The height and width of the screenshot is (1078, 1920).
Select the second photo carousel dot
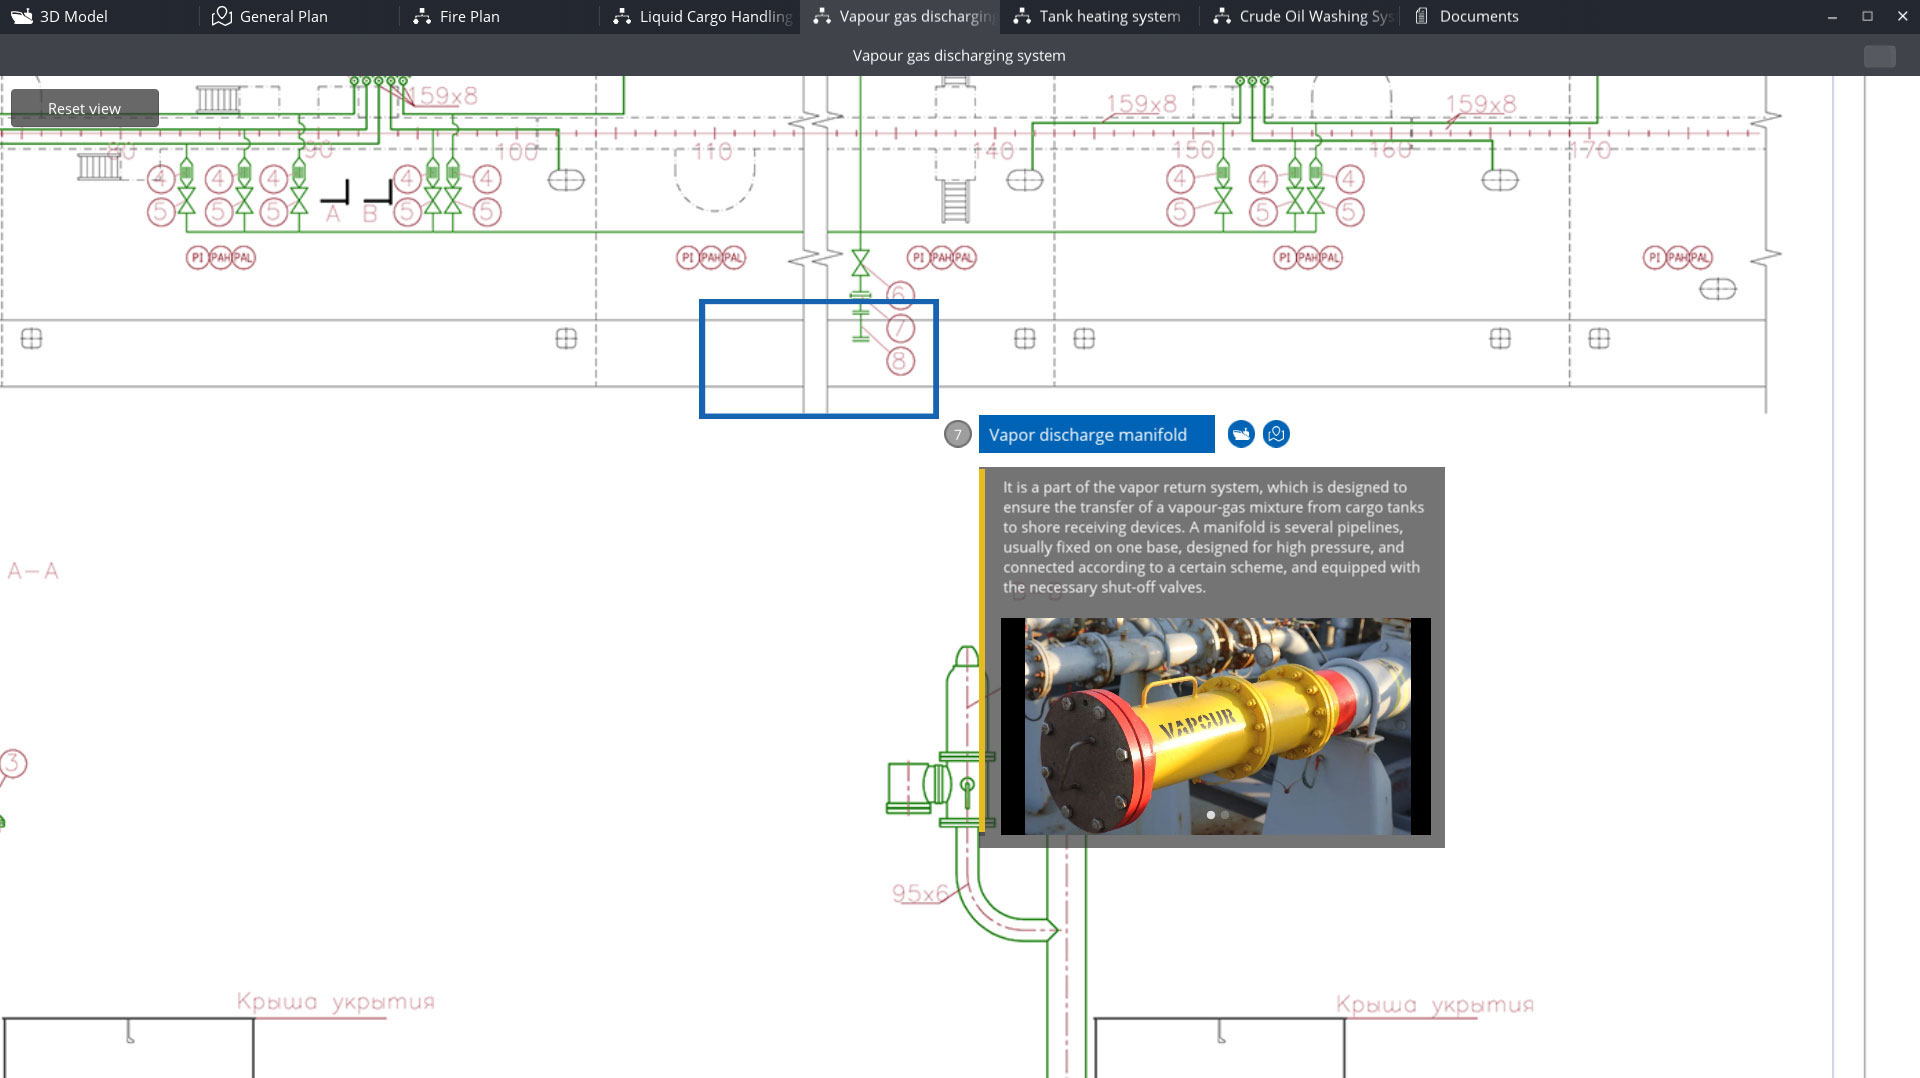point(1225,815)
